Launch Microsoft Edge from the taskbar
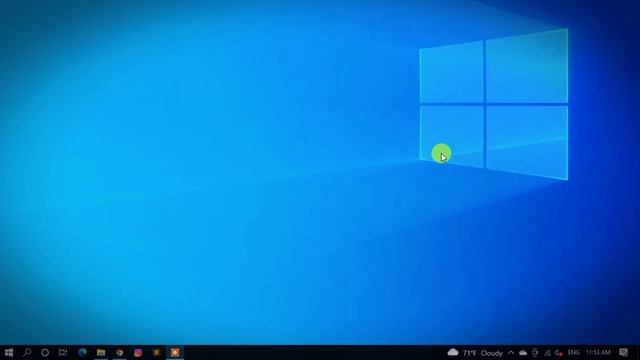This screenshot has width=640, height=360. 82,352
